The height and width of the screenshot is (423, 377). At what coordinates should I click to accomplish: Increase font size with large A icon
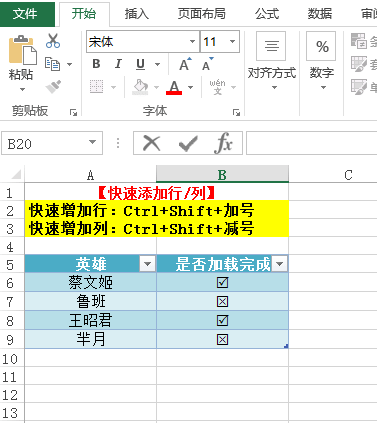coord(185,64)
